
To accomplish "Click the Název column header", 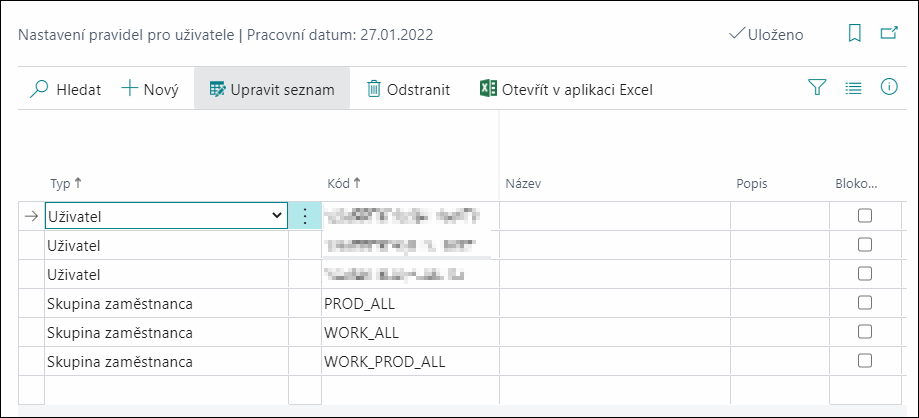I will click(523, 183).
